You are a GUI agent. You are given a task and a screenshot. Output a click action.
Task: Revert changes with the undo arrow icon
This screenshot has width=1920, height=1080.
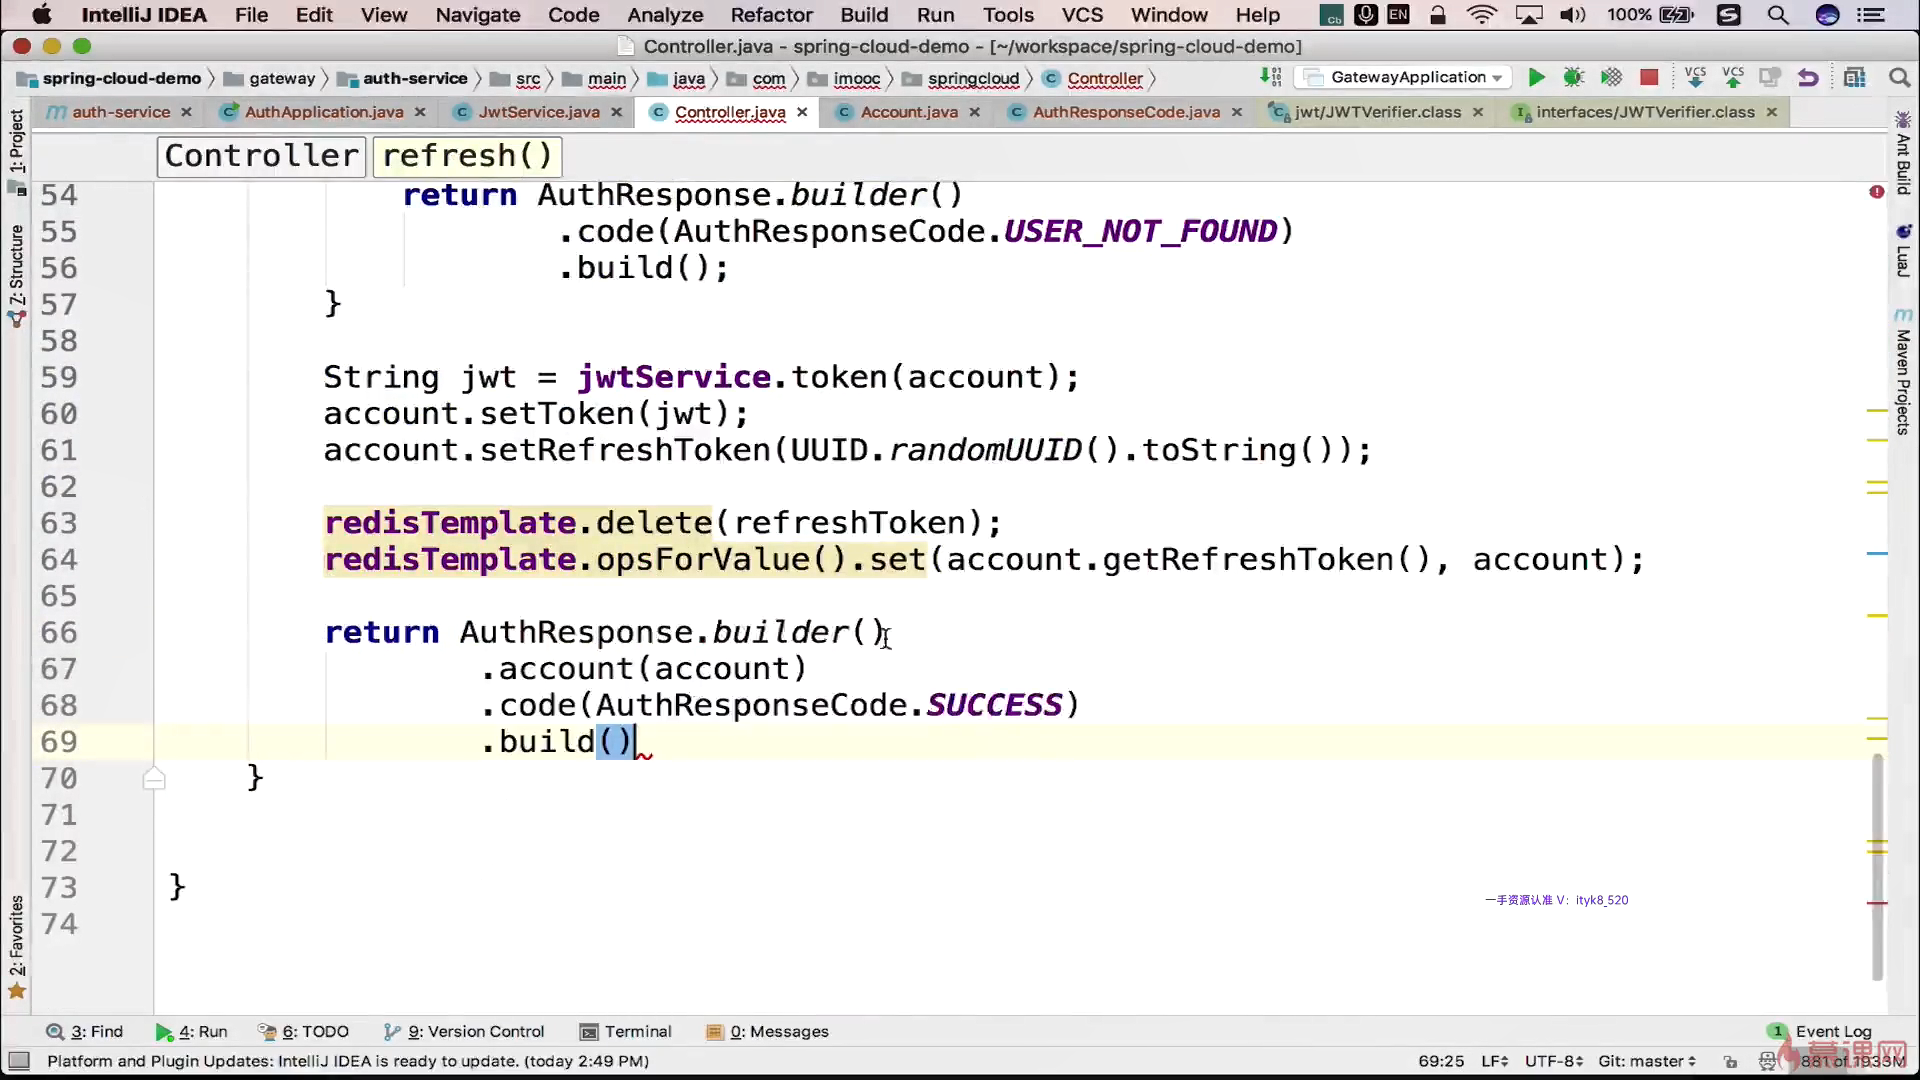[x=1807, y=78]
